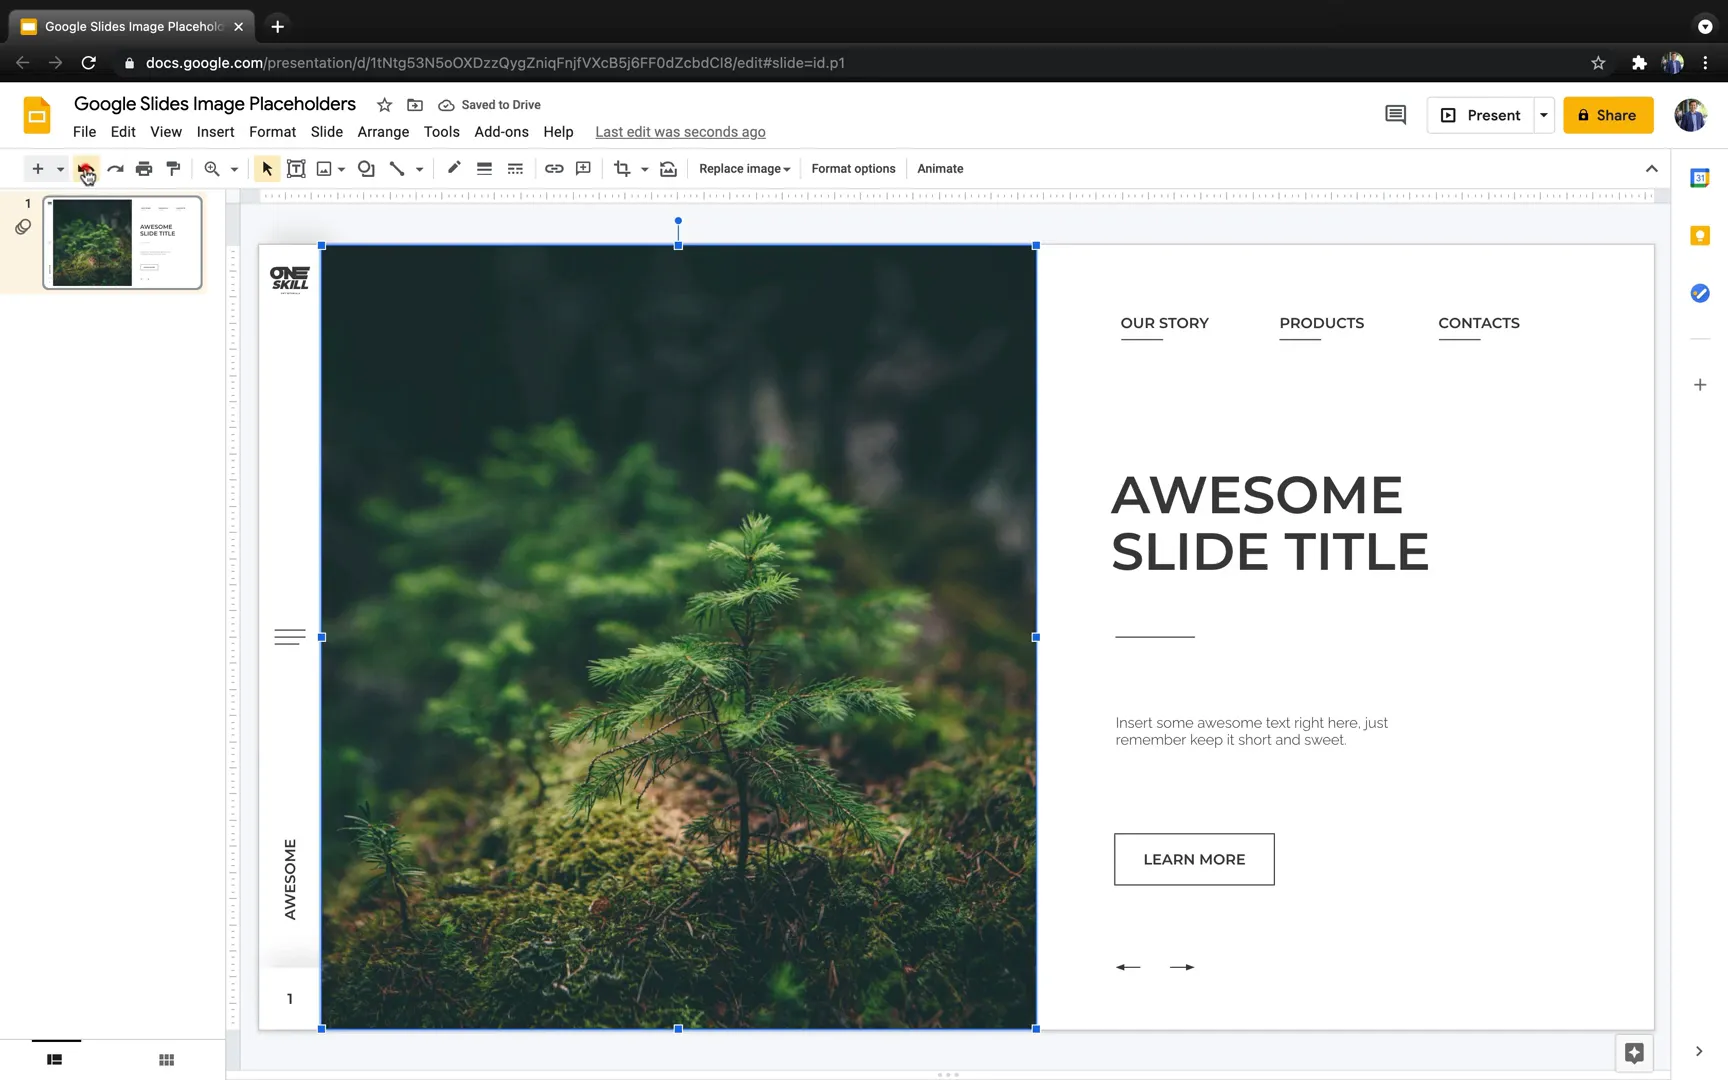Open the zoom level dropdown arrow

tap(234, 169)
